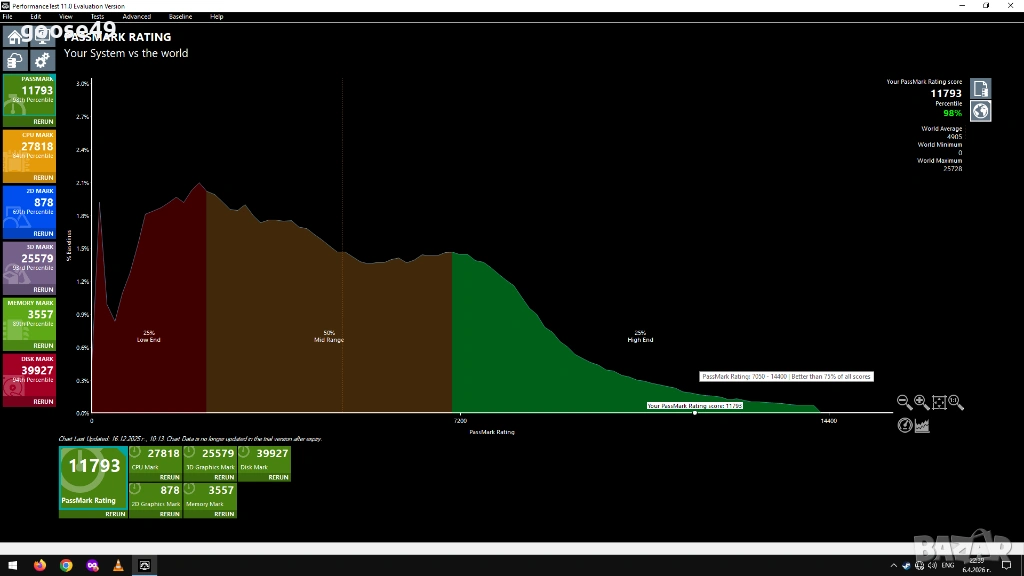
Task: Click the taskbar clock and date
Action: coord(977,566)
